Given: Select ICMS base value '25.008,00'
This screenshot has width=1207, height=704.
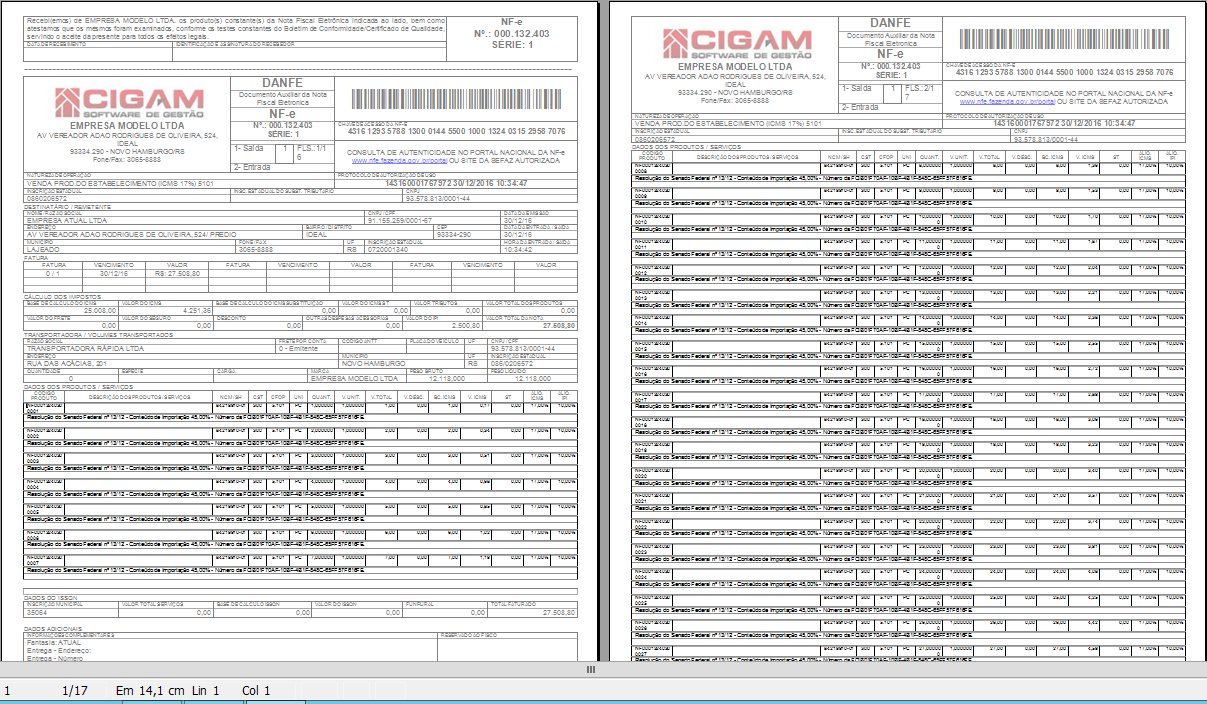Looking at the screenshot, I should coord(100,311).
